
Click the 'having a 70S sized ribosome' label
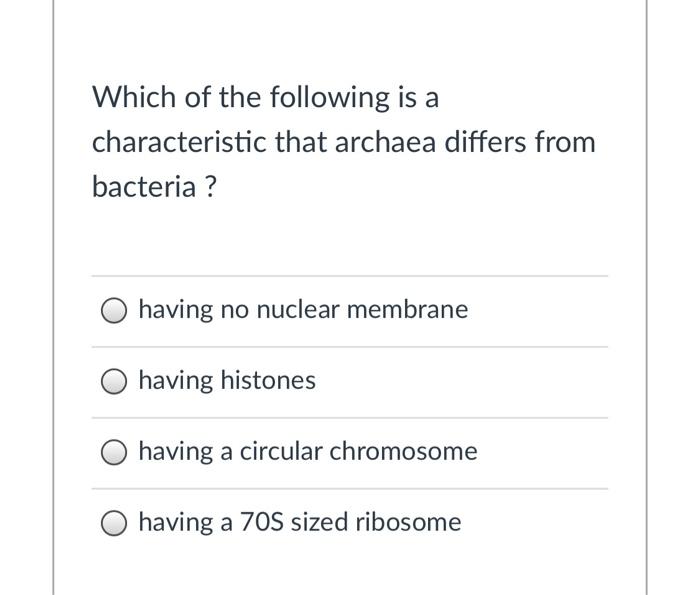click(x=300, y=522)
